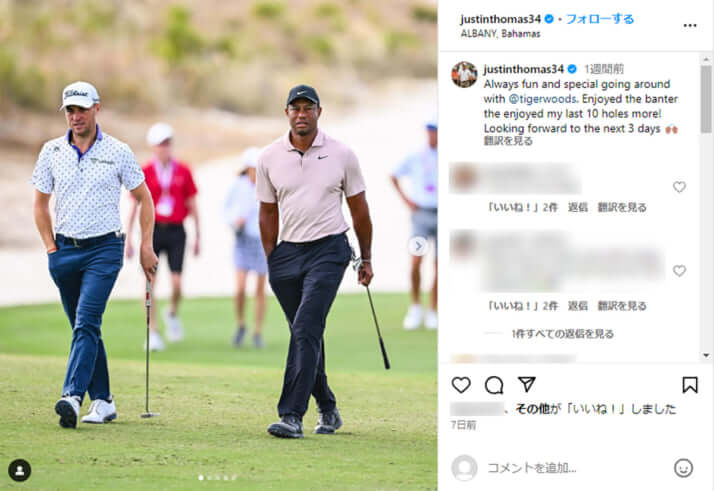The image size is (714, 491).
Task: Go to next photo with arrow chevron
Action: 418,246
